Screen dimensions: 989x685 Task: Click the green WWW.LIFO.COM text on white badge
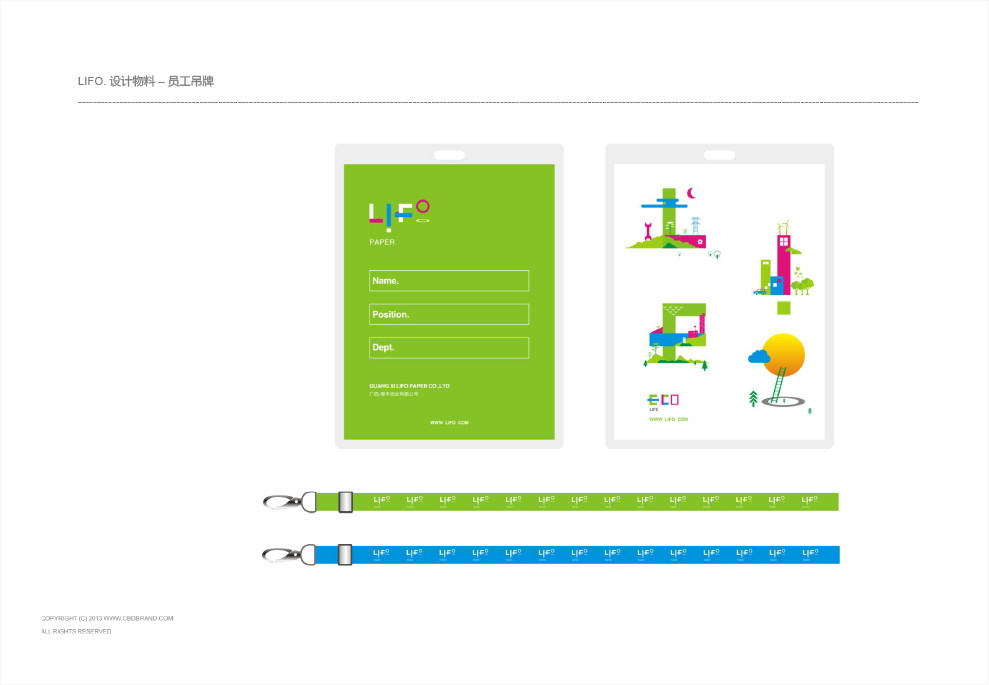(x=668, y=419)
